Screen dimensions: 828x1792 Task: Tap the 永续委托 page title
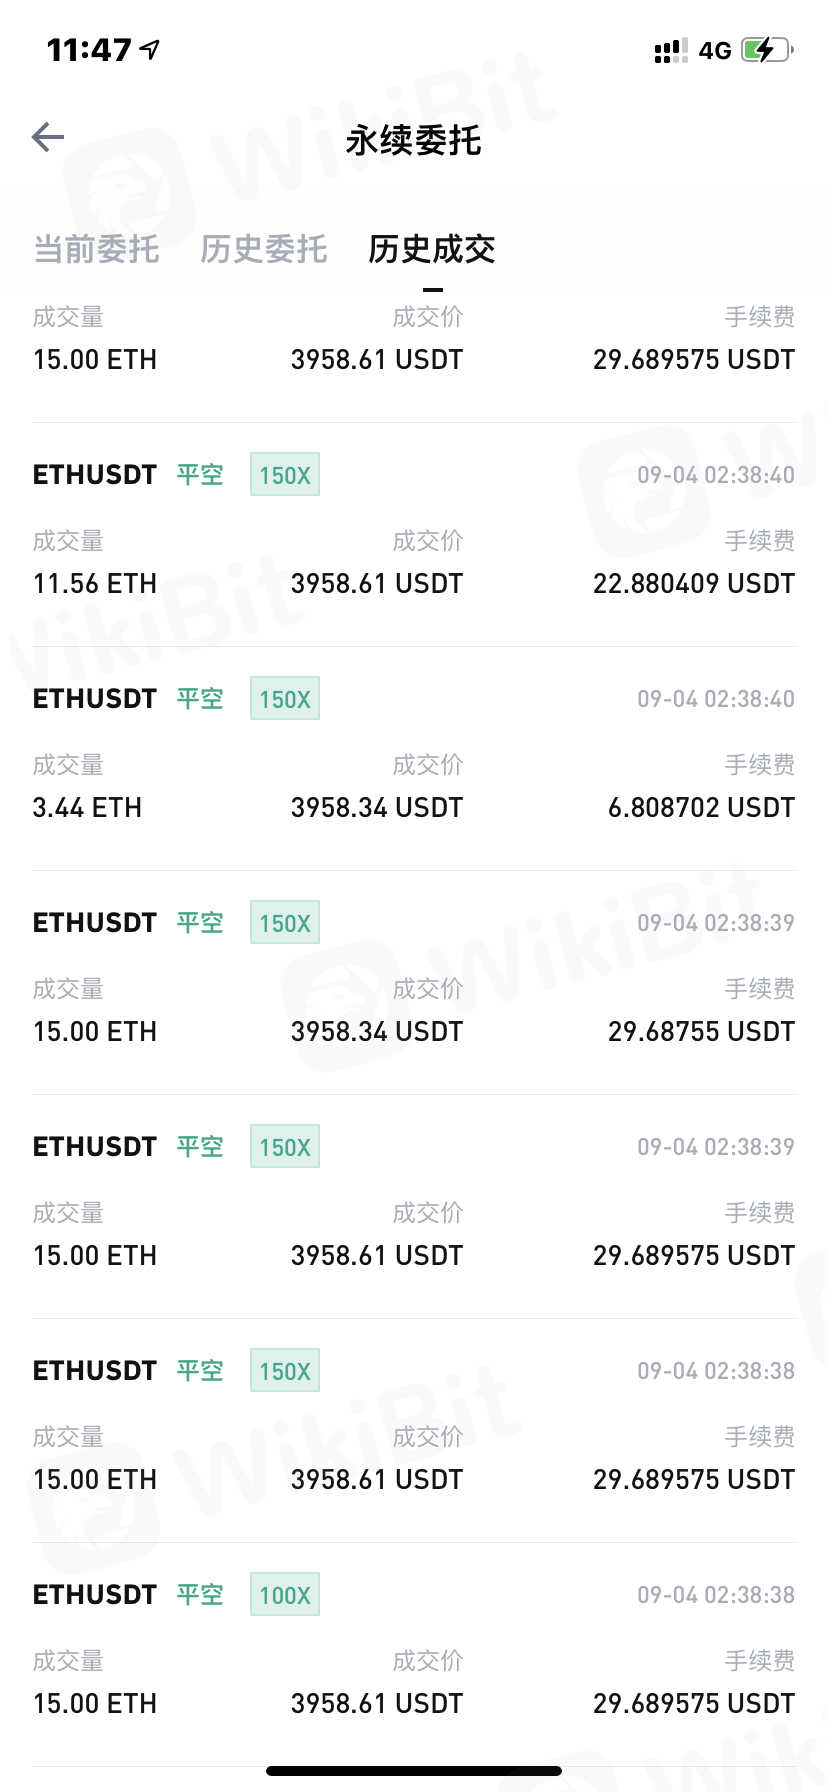pyautogui.click(x=414, y=140)
